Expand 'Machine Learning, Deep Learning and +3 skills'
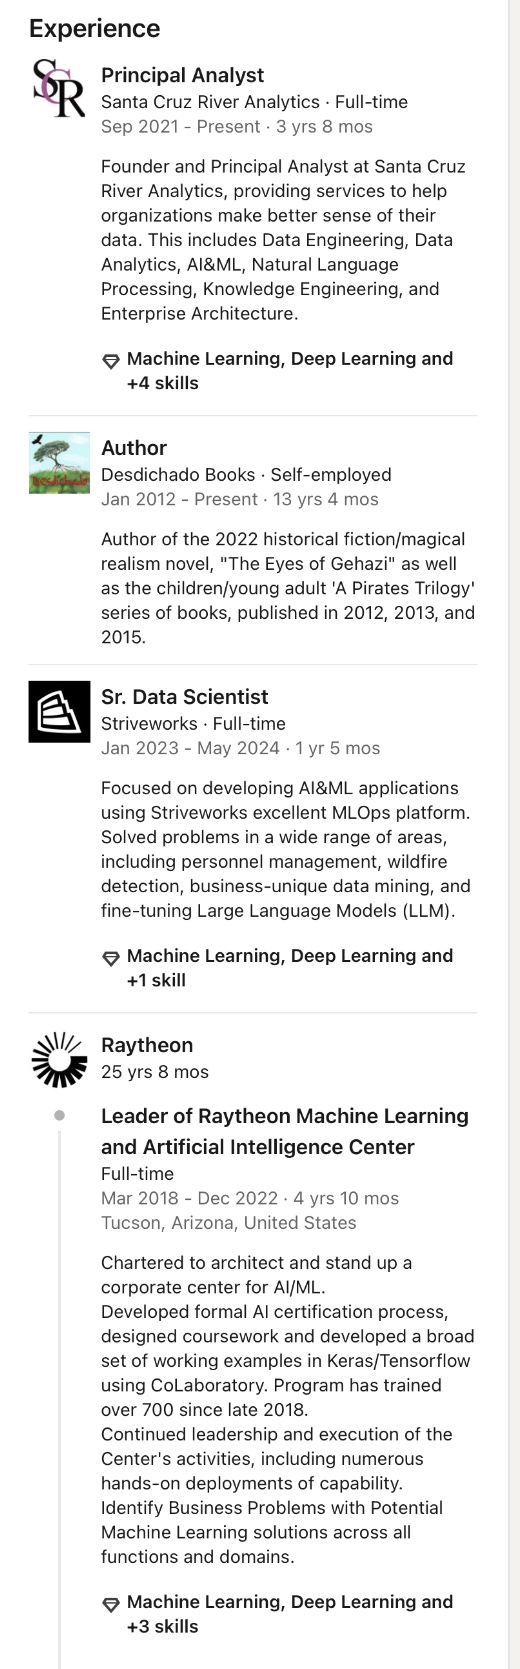 pyautogui.click(x=278, y=1614)
